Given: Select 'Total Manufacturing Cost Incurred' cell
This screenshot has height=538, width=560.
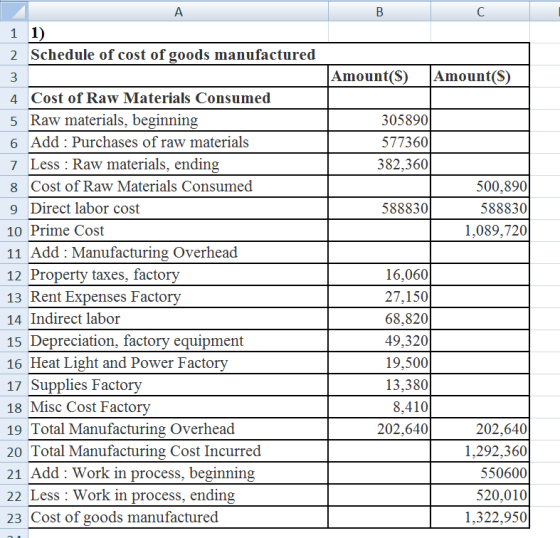Looking at the screenshot, I should (178, 451).
